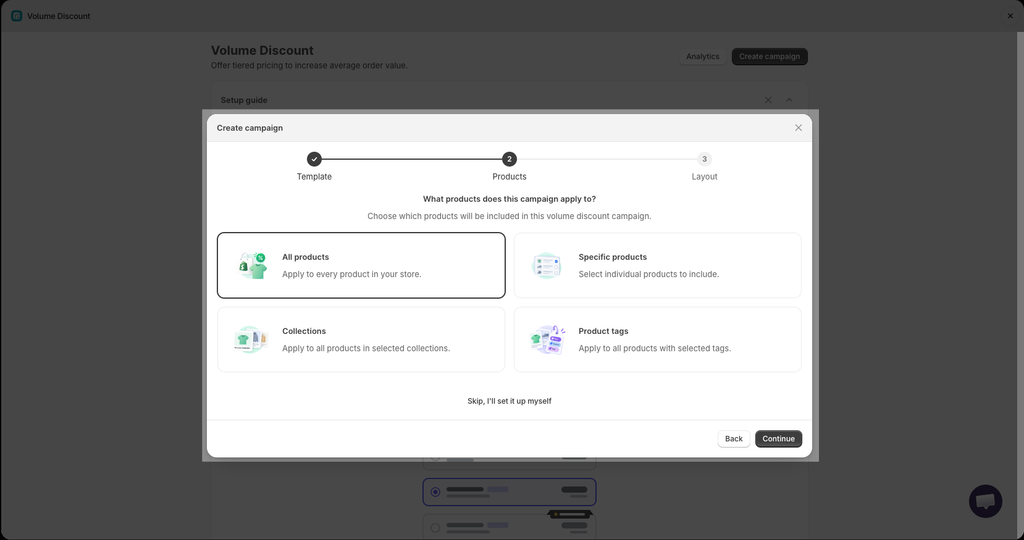1024x540 pixels.
Task: Click the All products shirt illustration icon
Action: pyautogui.click(x=252, y=265)
